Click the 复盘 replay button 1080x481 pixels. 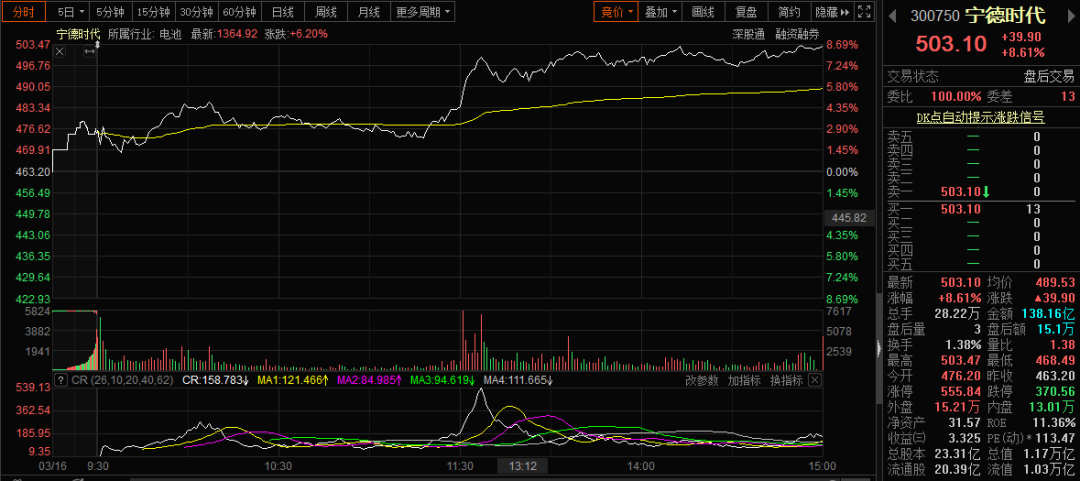tap(746, 12)
